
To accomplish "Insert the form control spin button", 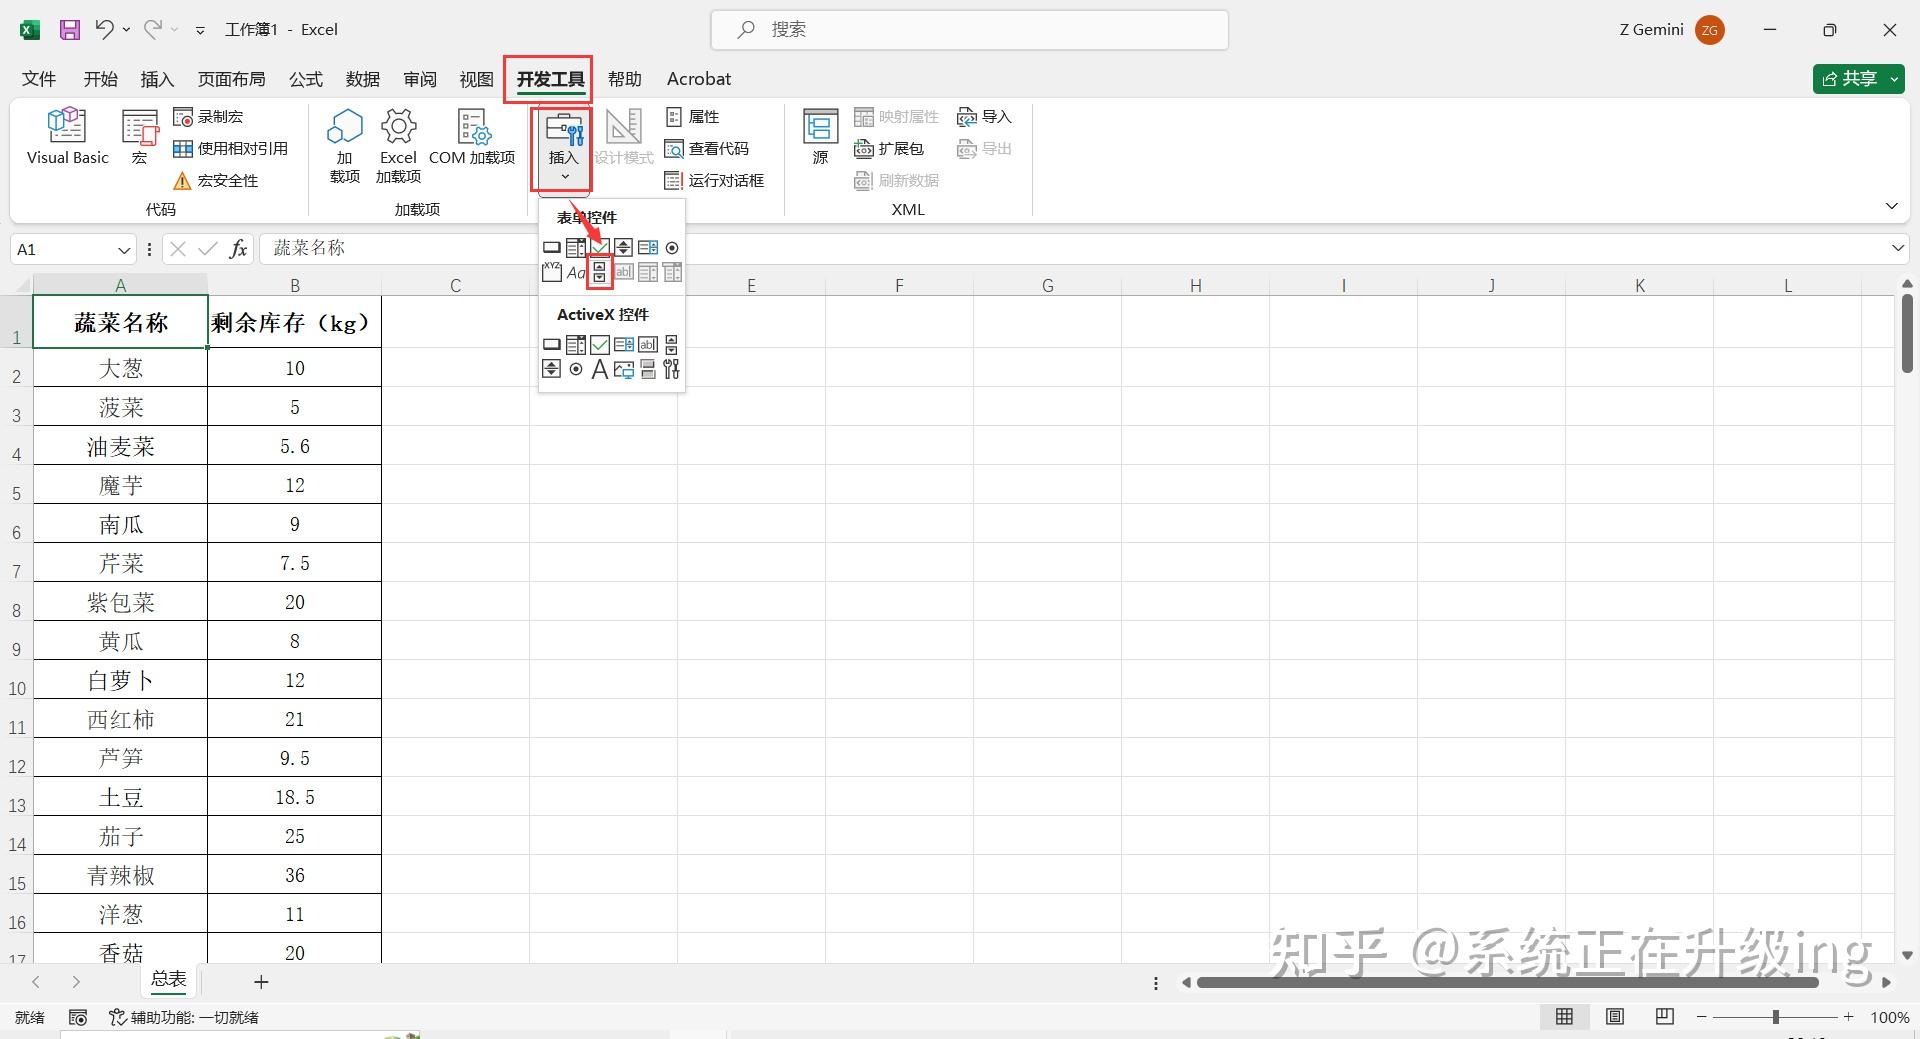I will (623, 247).
